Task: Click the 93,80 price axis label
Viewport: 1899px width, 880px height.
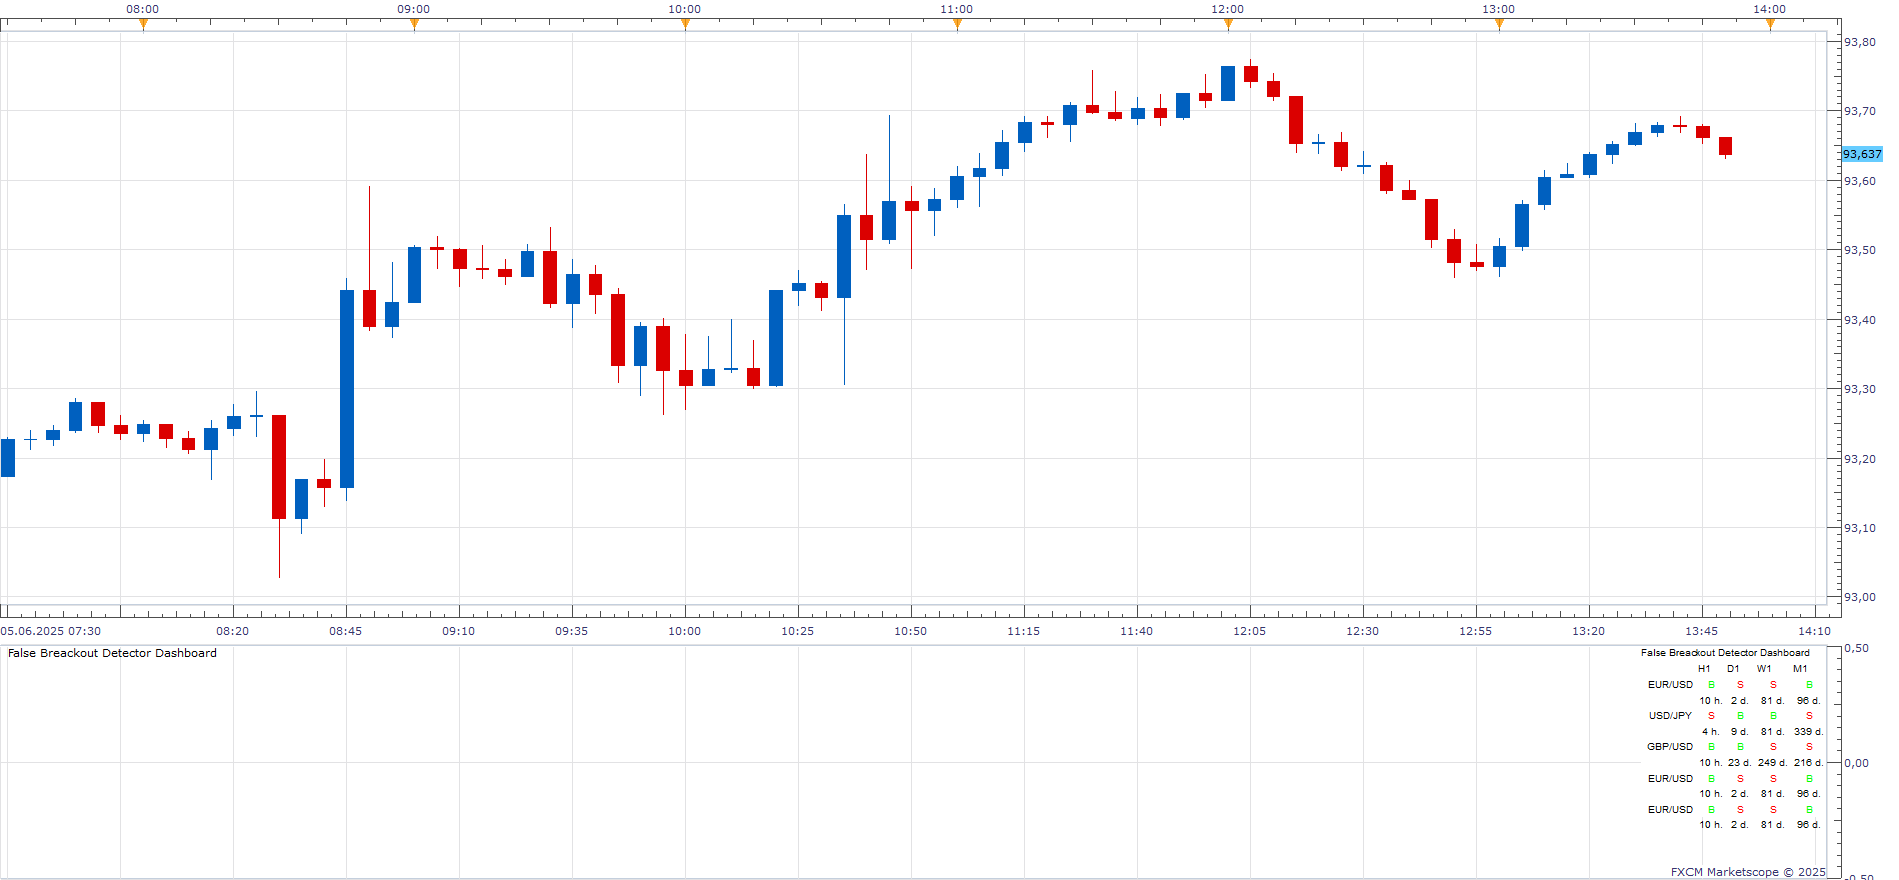Action: point(1860,42)
